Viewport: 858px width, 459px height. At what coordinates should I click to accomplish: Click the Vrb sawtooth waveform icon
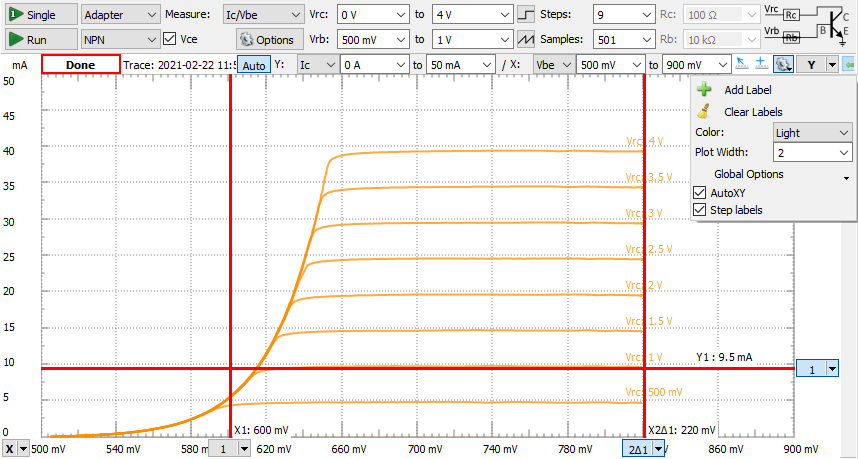[526, 39]
